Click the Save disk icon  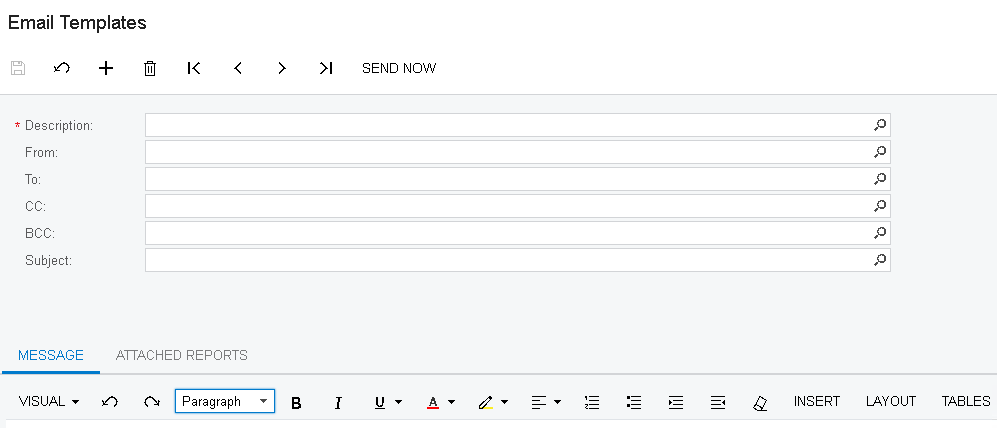[18, 68]
